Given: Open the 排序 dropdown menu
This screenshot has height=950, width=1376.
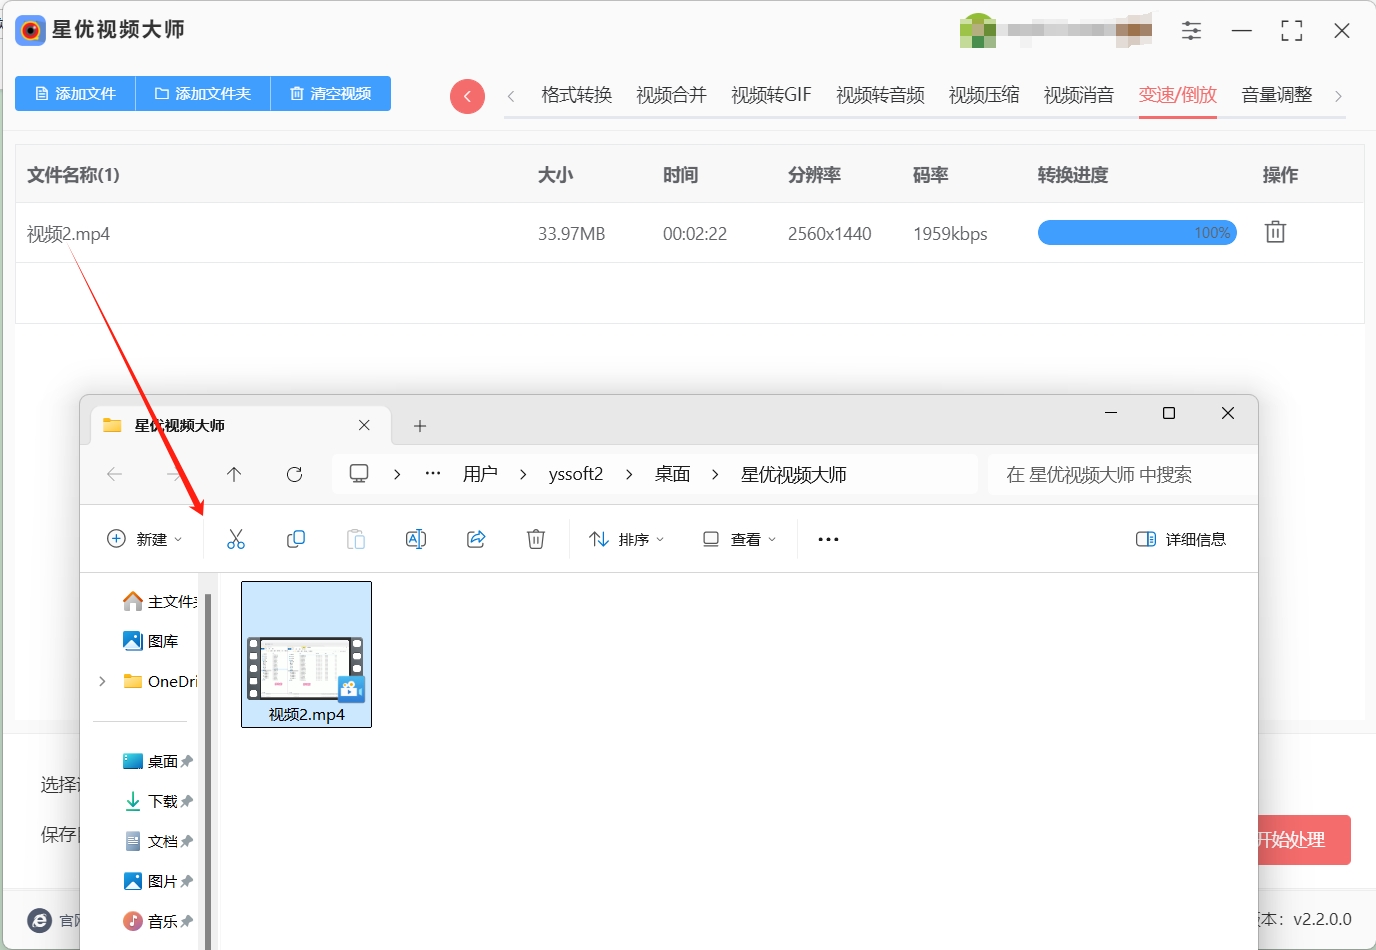Looking at the screenshot, I should pyautogui.click(x=626, y=539).
